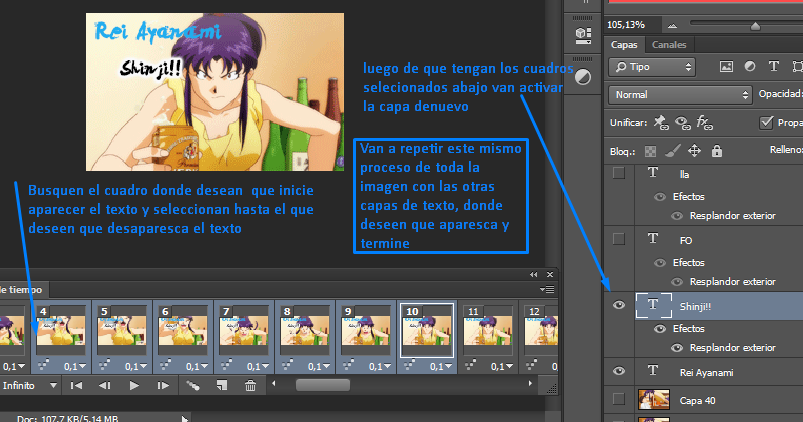Click the T icon of the lla layer
Image resolution: width=803 pixels, height=422 pixels.
point(653,173)
